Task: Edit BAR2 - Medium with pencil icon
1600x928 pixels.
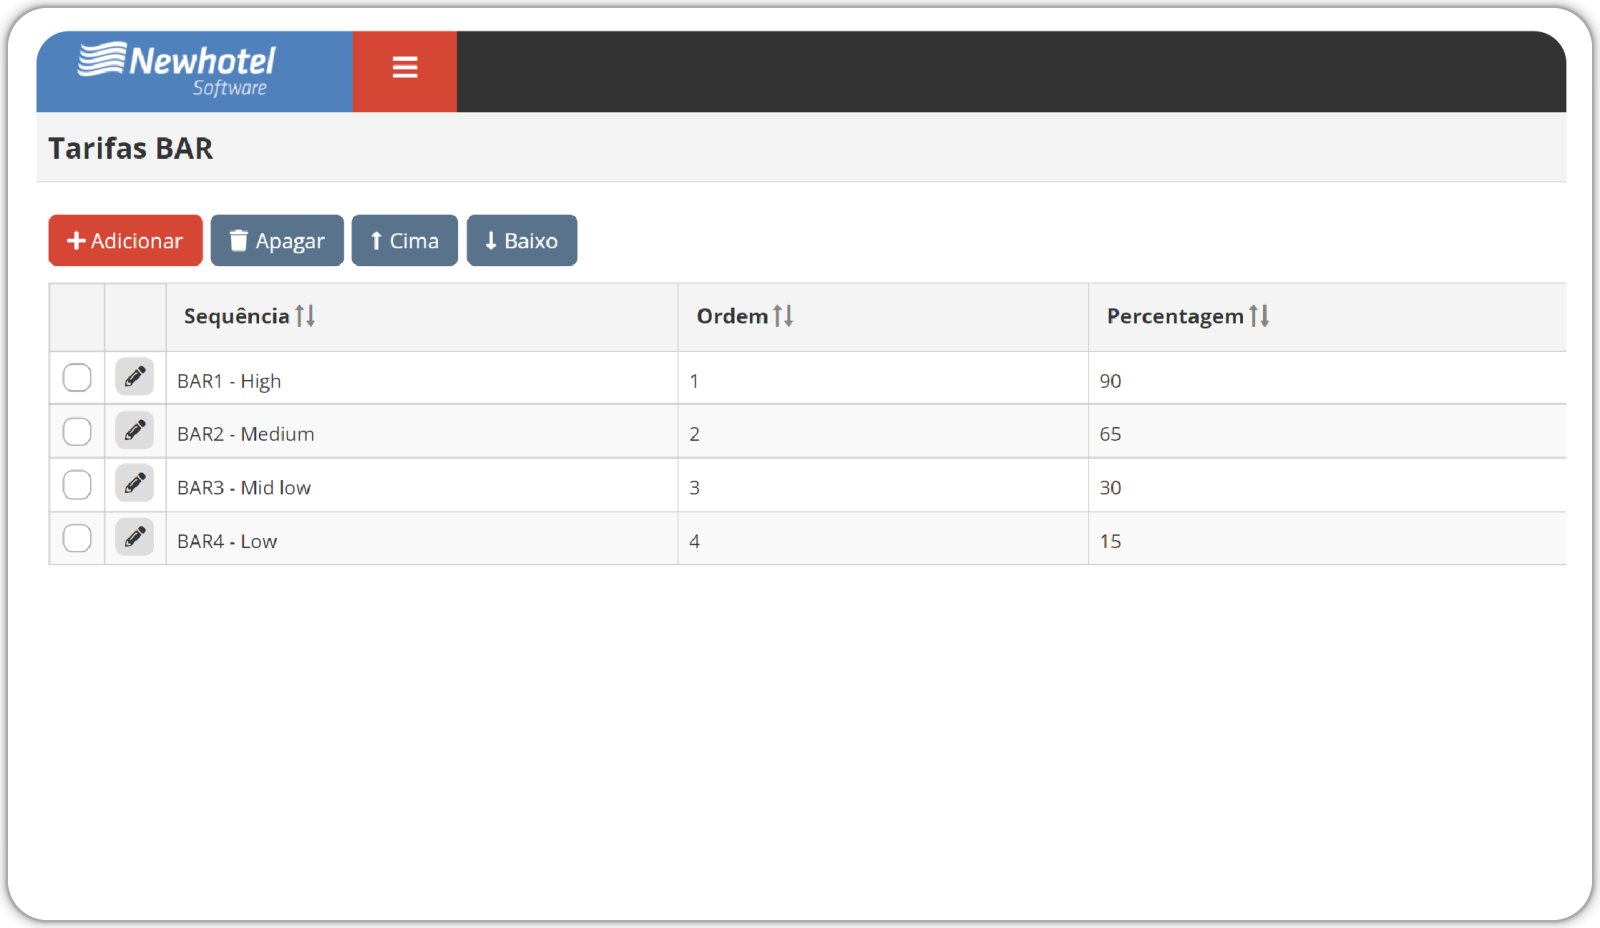Action: tap(134, 431)
